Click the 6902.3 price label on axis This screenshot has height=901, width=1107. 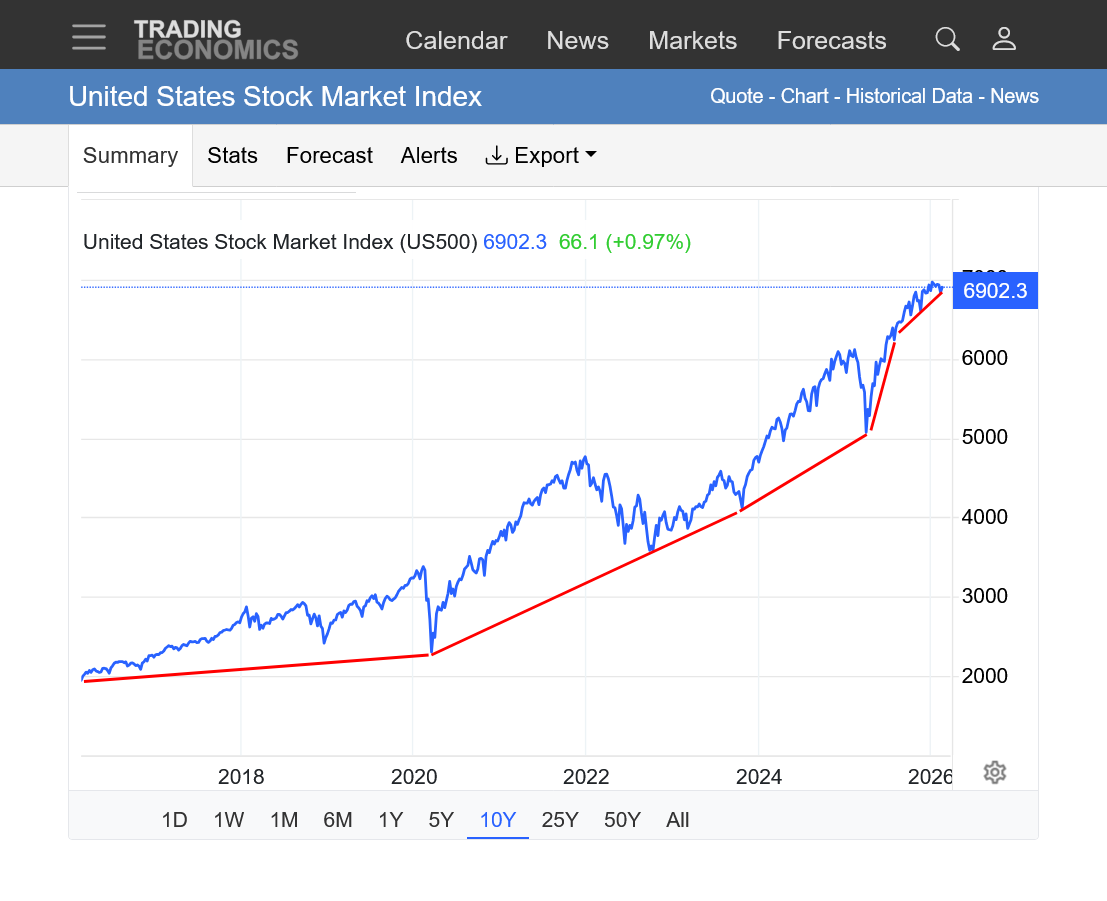coord(995,291)
